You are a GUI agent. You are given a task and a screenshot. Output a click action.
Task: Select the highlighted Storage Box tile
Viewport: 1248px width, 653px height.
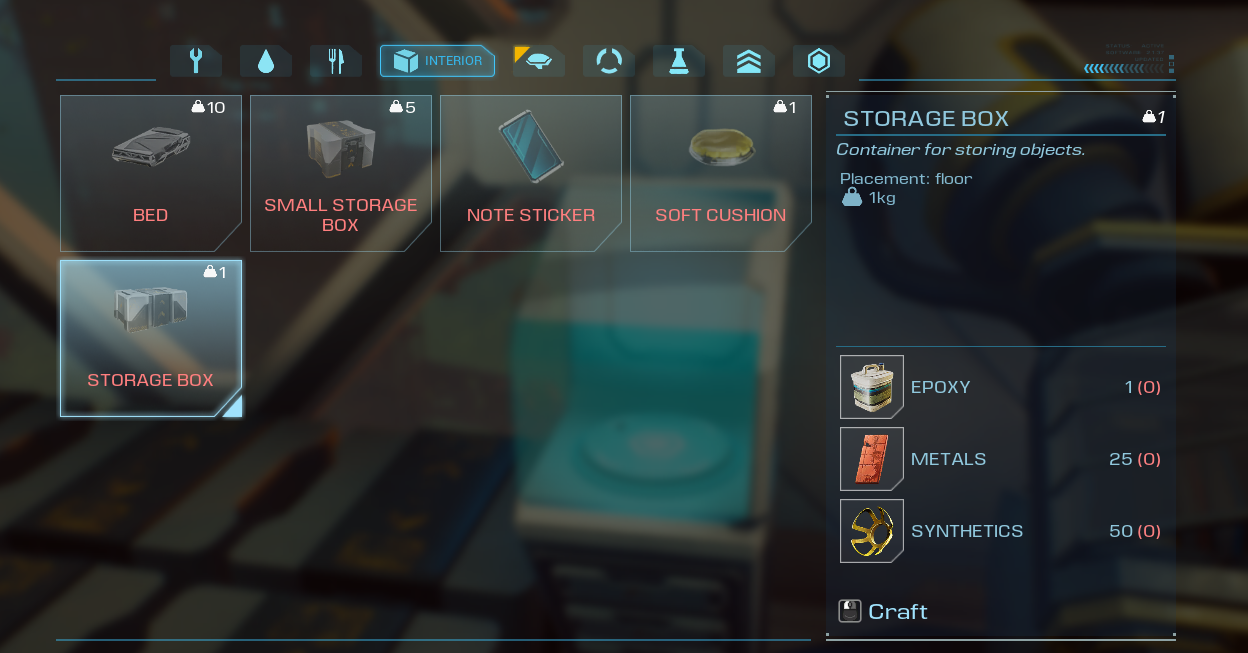[151, 338]
